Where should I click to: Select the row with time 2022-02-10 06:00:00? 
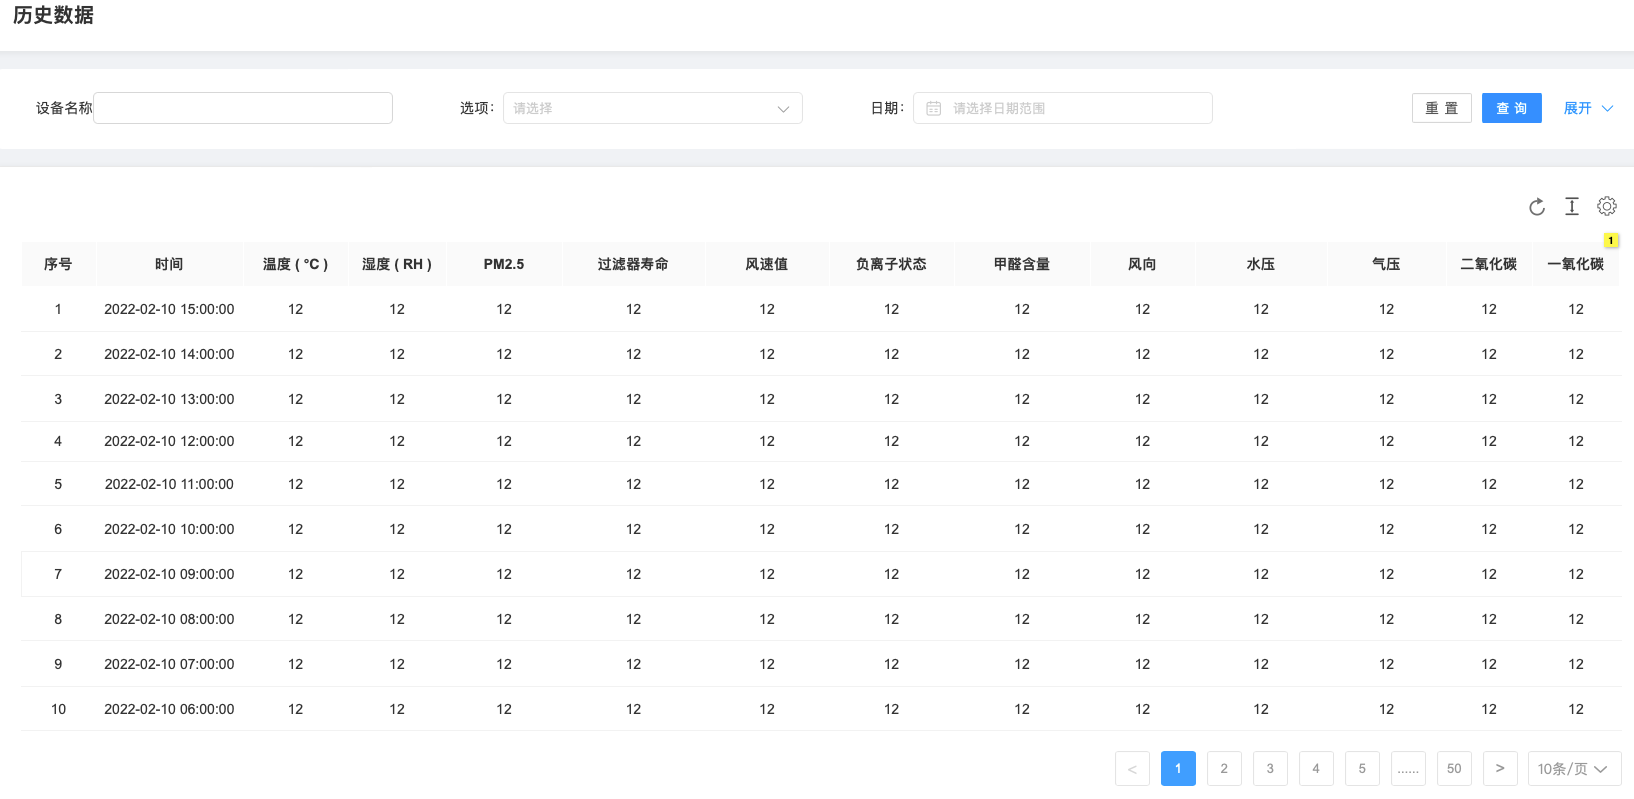[821, 709]
